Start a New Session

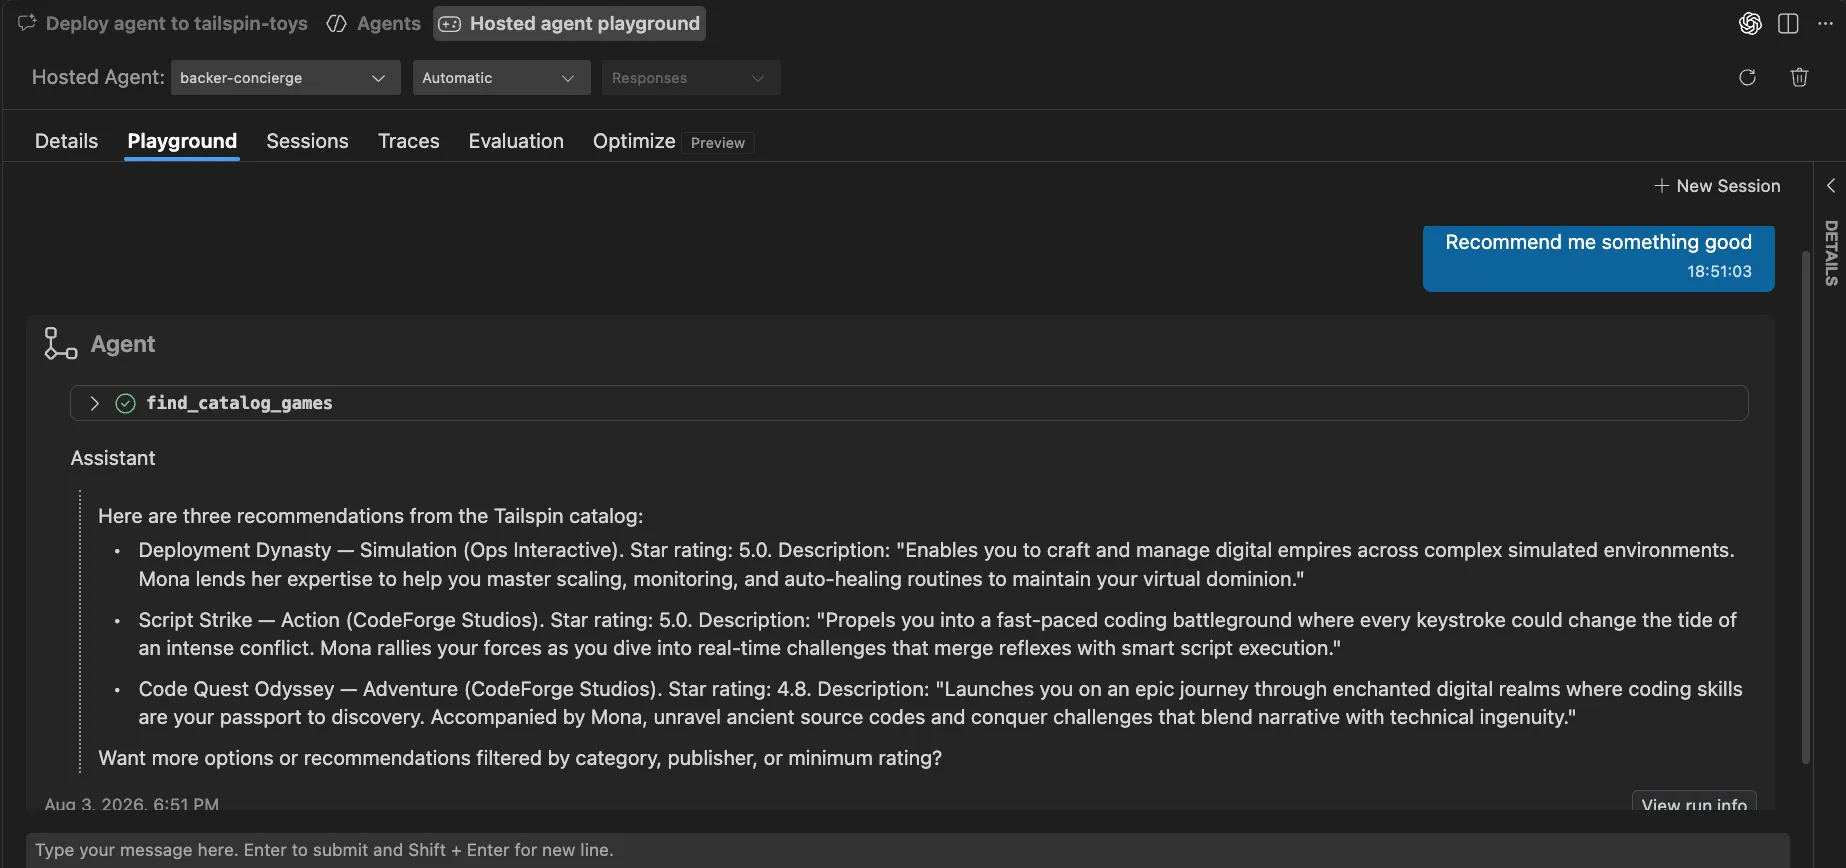pos(1717,186)
